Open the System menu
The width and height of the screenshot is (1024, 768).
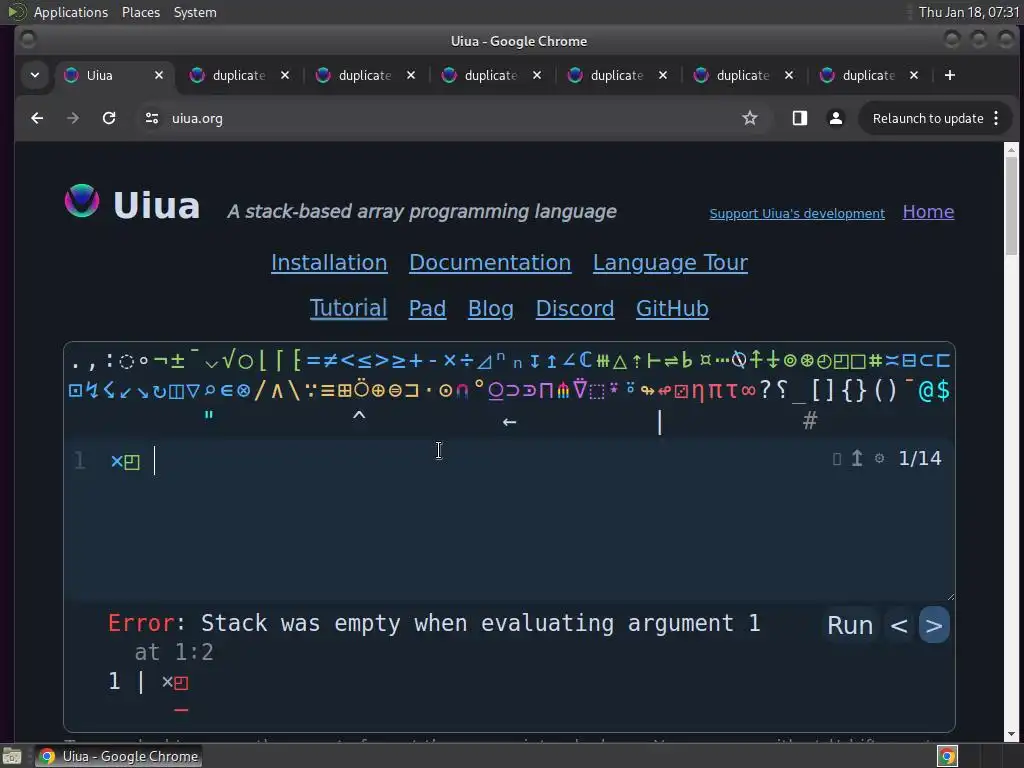coord(195,12)
